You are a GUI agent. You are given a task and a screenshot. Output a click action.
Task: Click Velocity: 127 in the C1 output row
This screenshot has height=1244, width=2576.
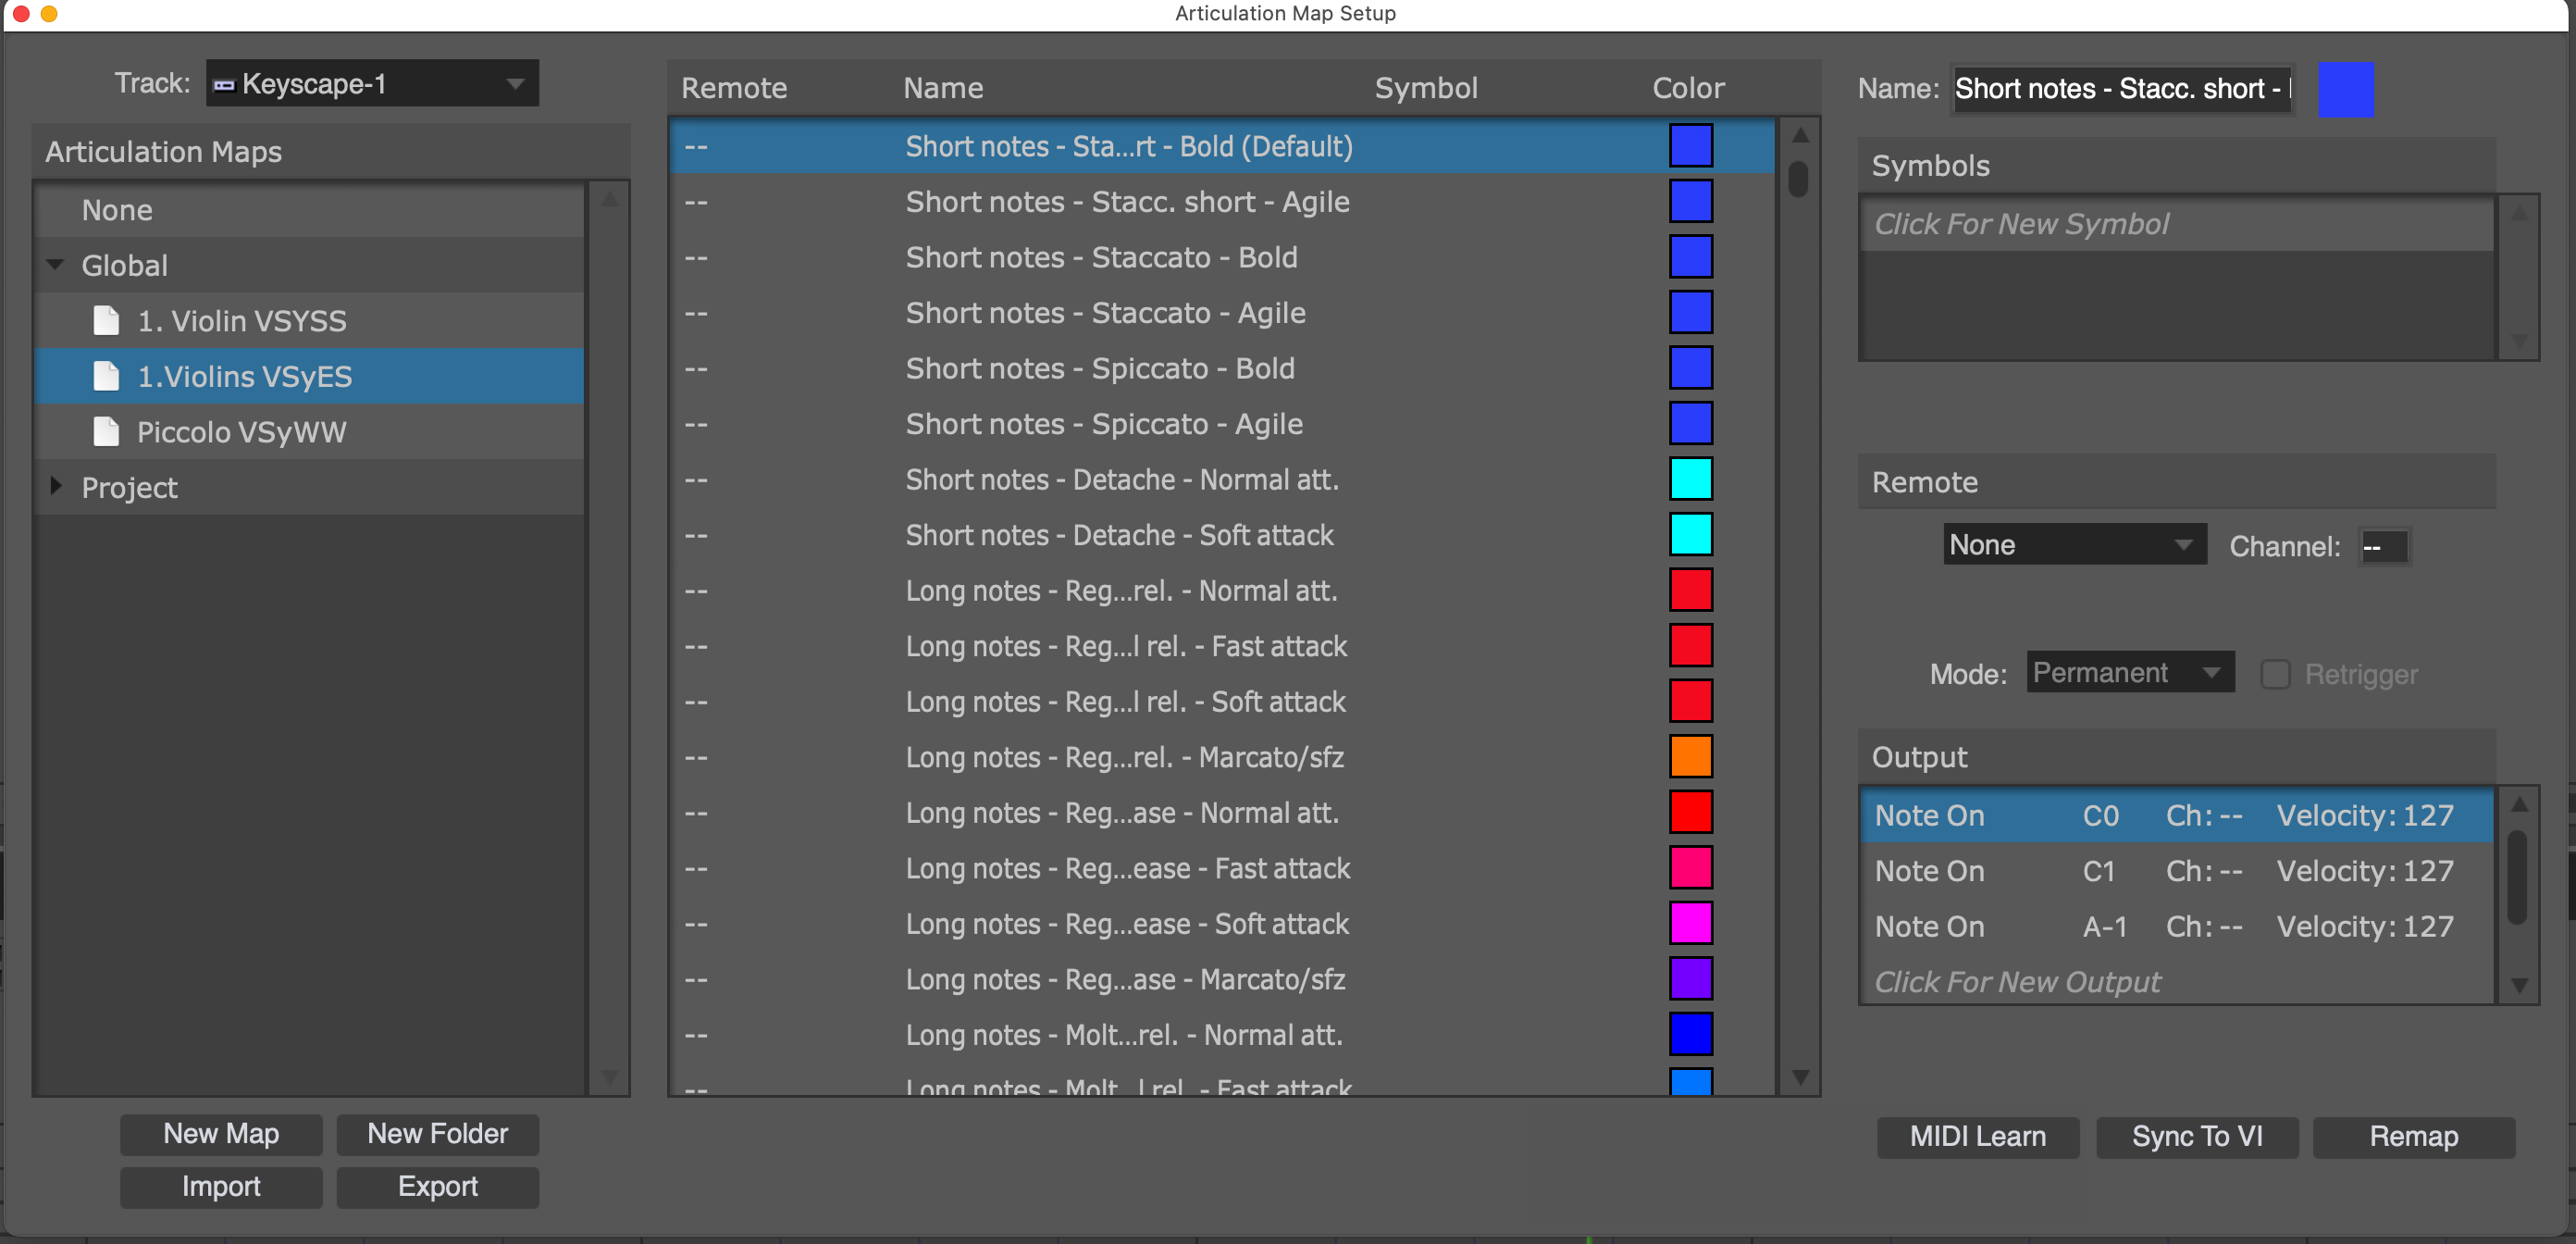[x=2365, y=871]
